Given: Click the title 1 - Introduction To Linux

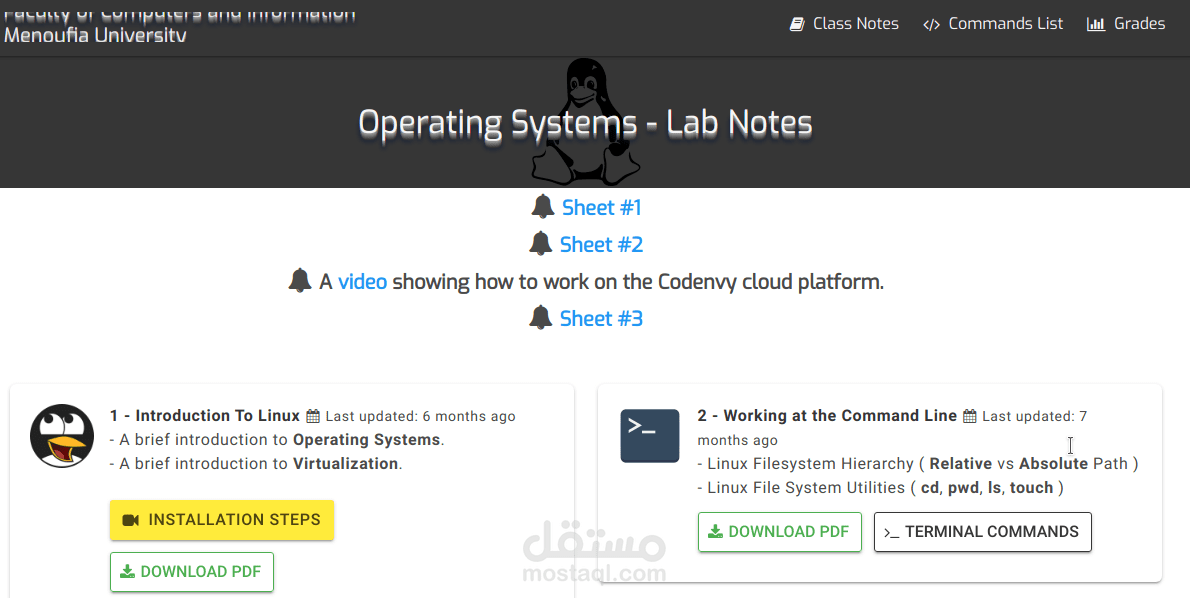Looking at the screenshot, I should [205, 416].
